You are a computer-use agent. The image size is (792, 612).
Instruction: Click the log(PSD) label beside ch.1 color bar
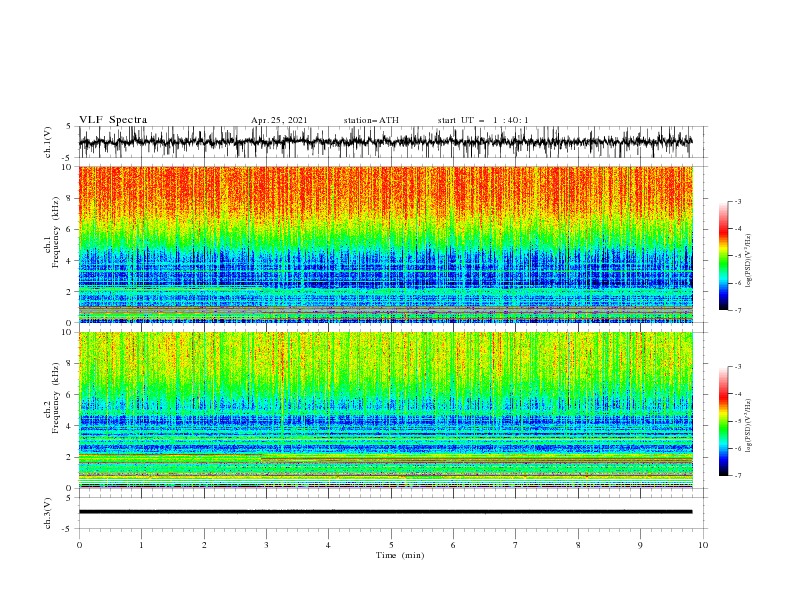point(748,261)
